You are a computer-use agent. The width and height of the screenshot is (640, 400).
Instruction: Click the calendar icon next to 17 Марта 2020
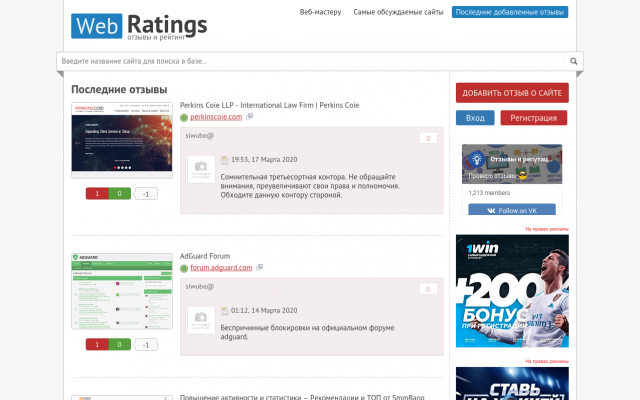(x=224, y=160)
